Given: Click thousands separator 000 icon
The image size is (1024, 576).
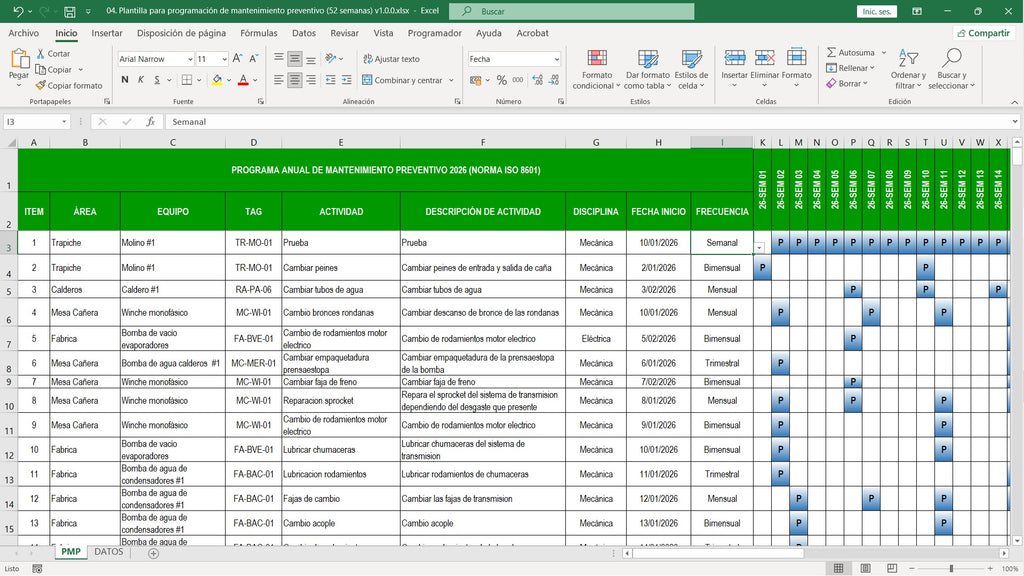Looking at the screenshot, I should 518,80.
